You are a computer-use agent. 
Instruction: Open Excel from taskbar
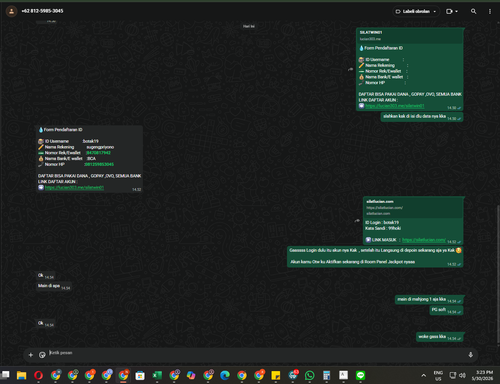(x=157, y=376)
